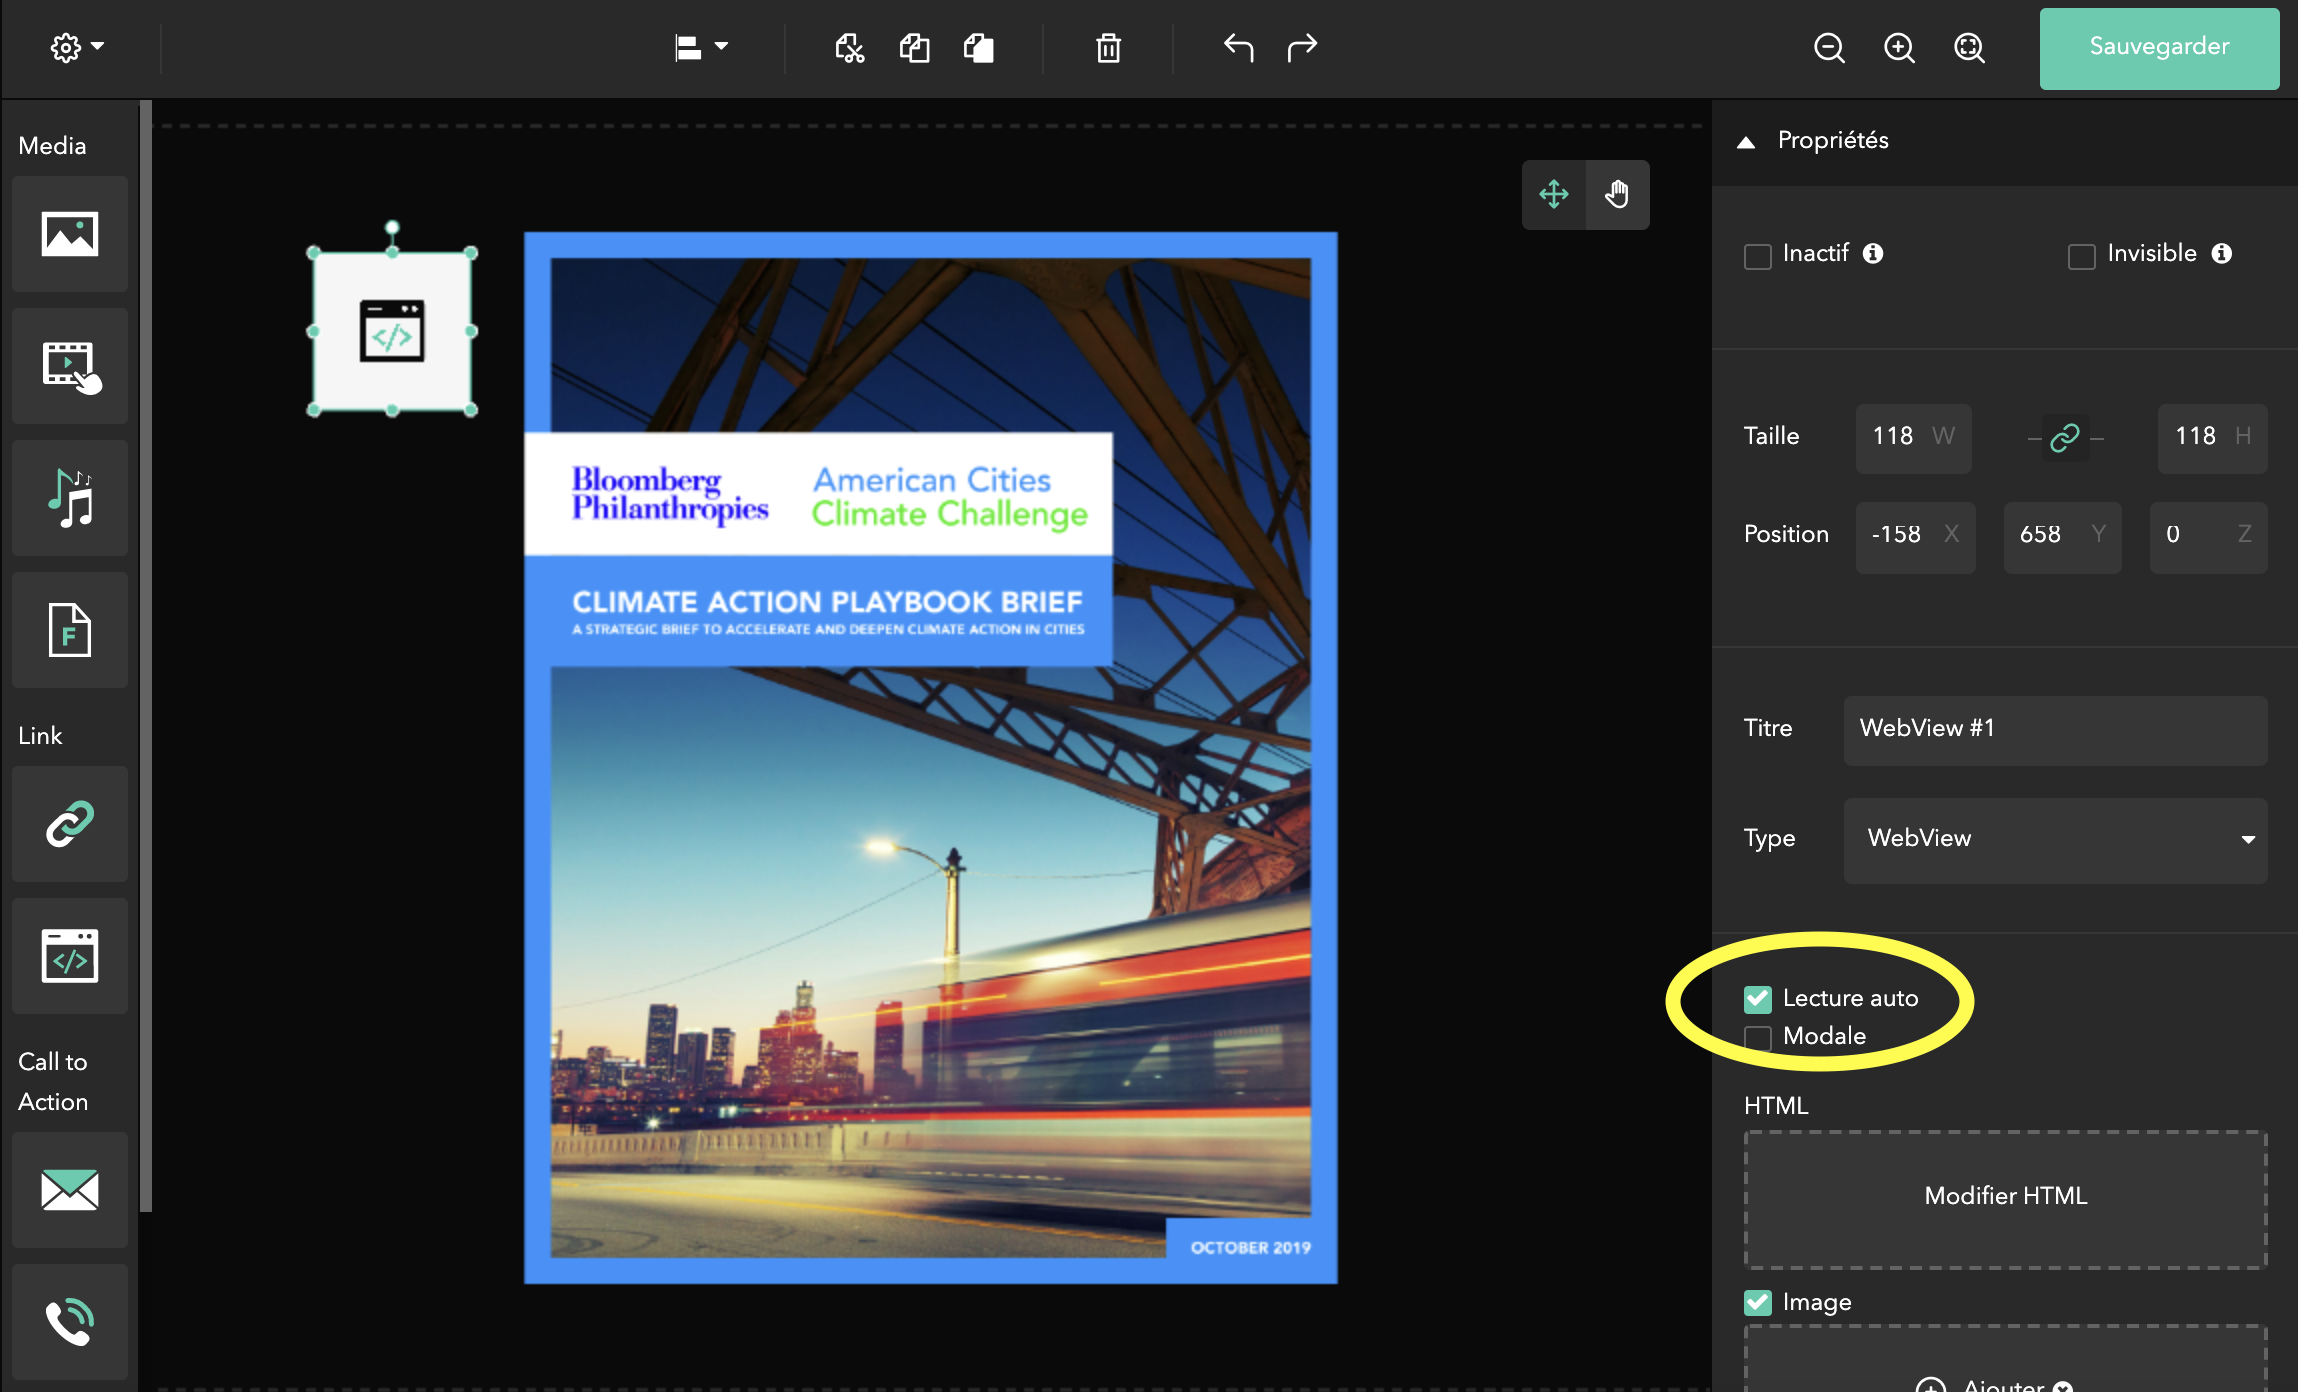Zoom in on the canvas
The height and width of the screenshot is (1392, 2298).
1899,47
